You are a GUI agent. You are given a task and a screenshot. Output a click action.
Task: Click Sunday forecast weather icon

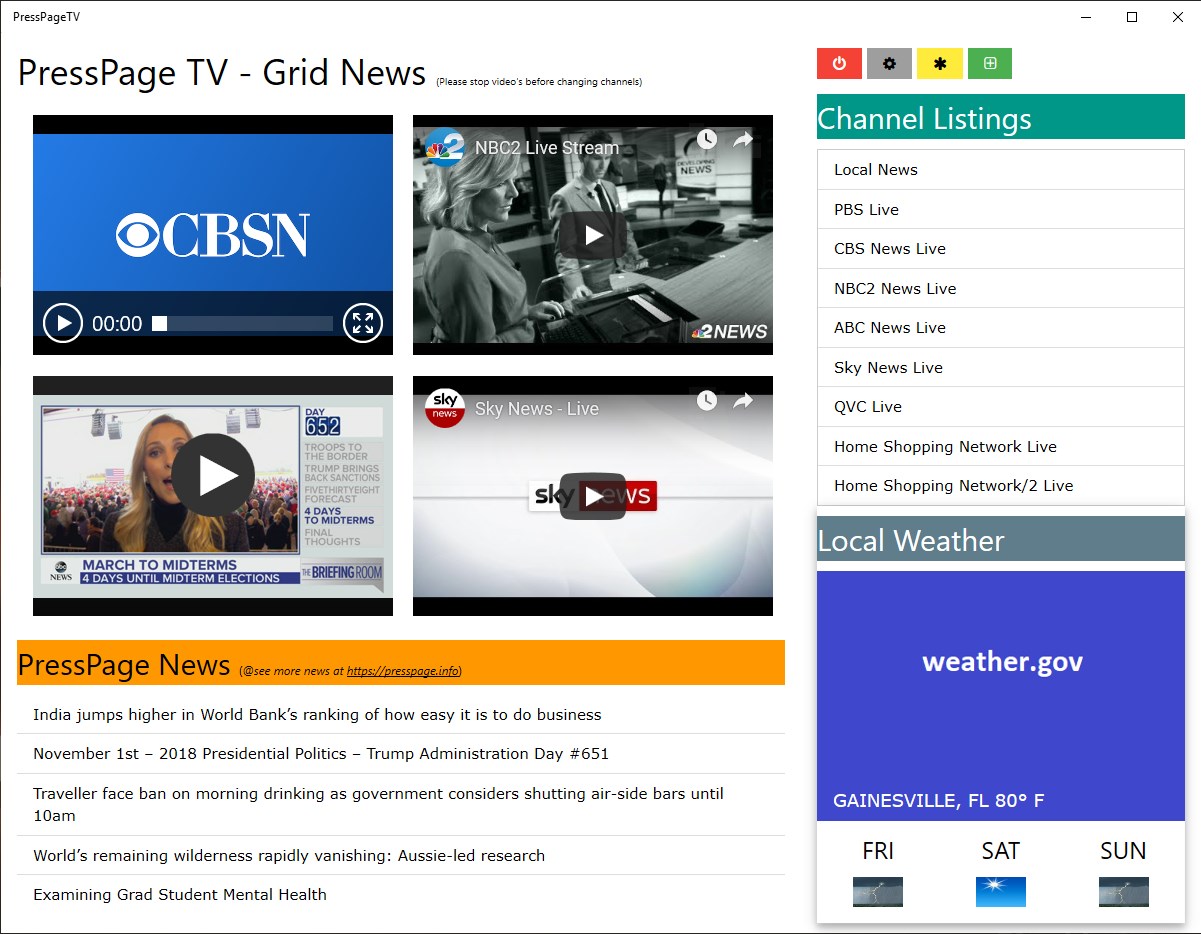(1123, 892)
